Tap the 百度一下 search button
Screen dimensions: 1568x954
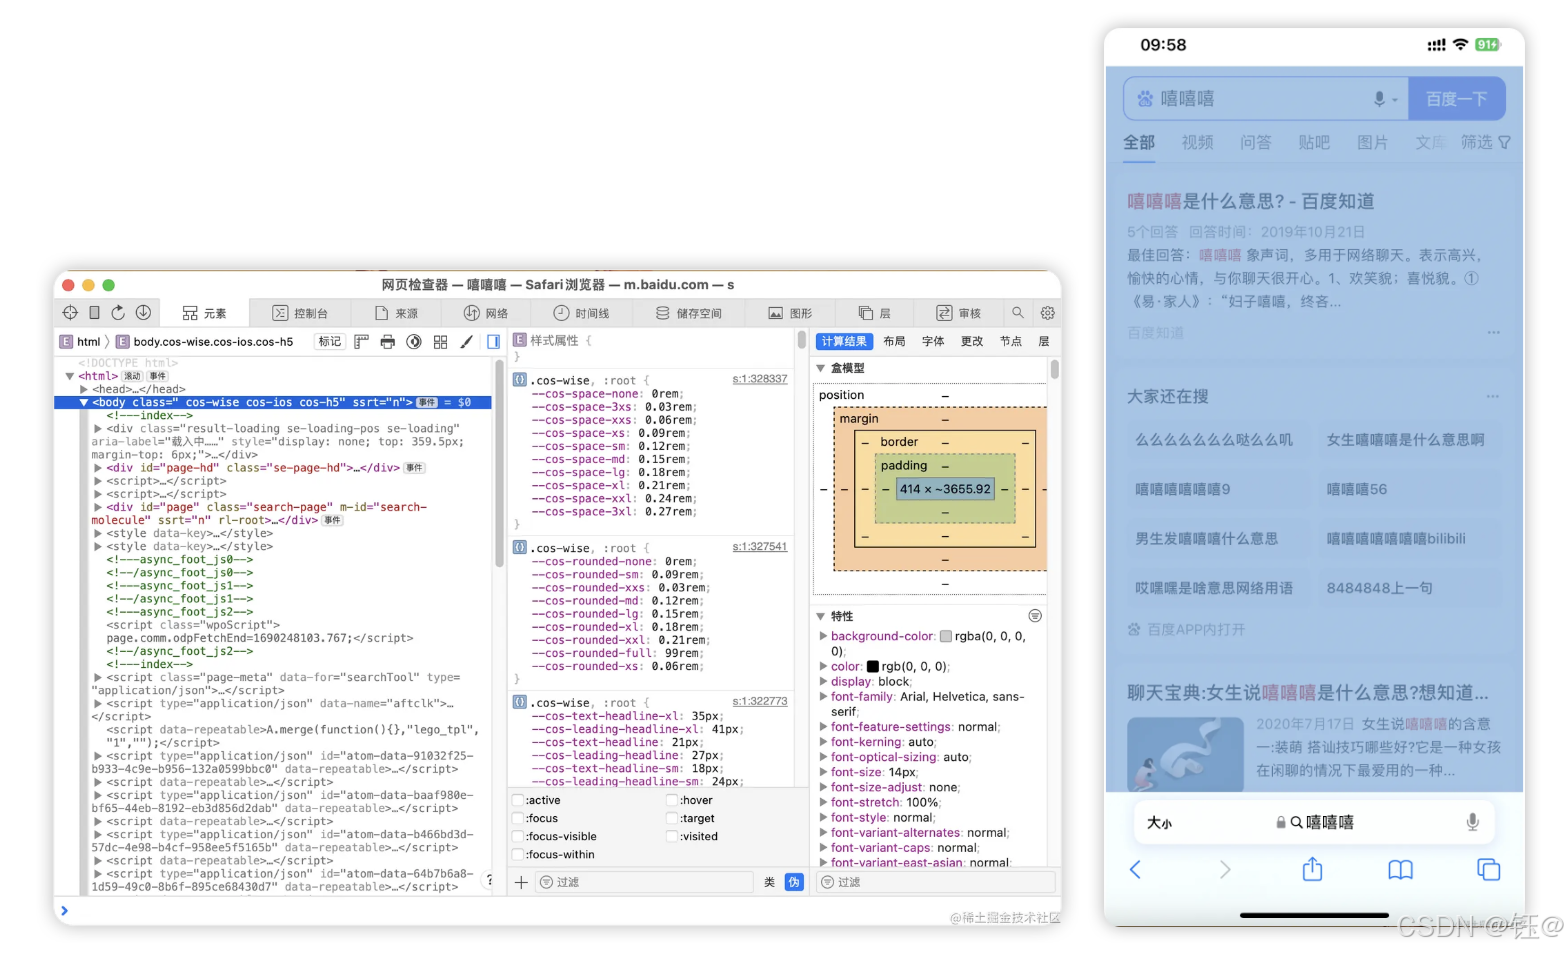[x=1457, y=99]
